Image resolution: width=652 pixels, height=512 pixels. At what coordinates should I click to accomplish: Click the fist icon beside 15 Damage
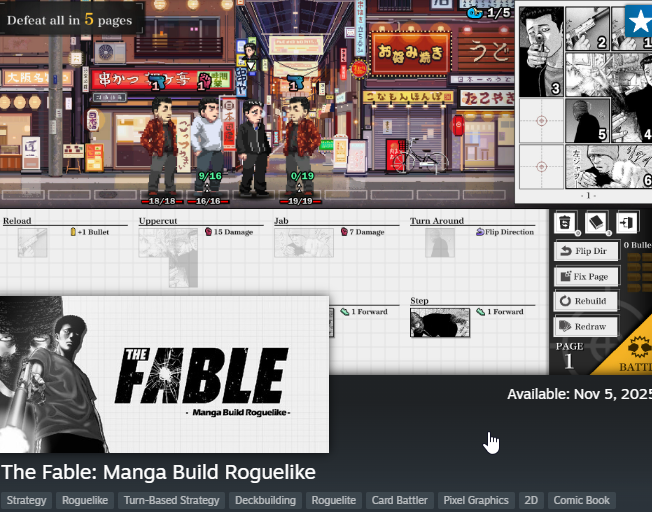coord(208,232)
